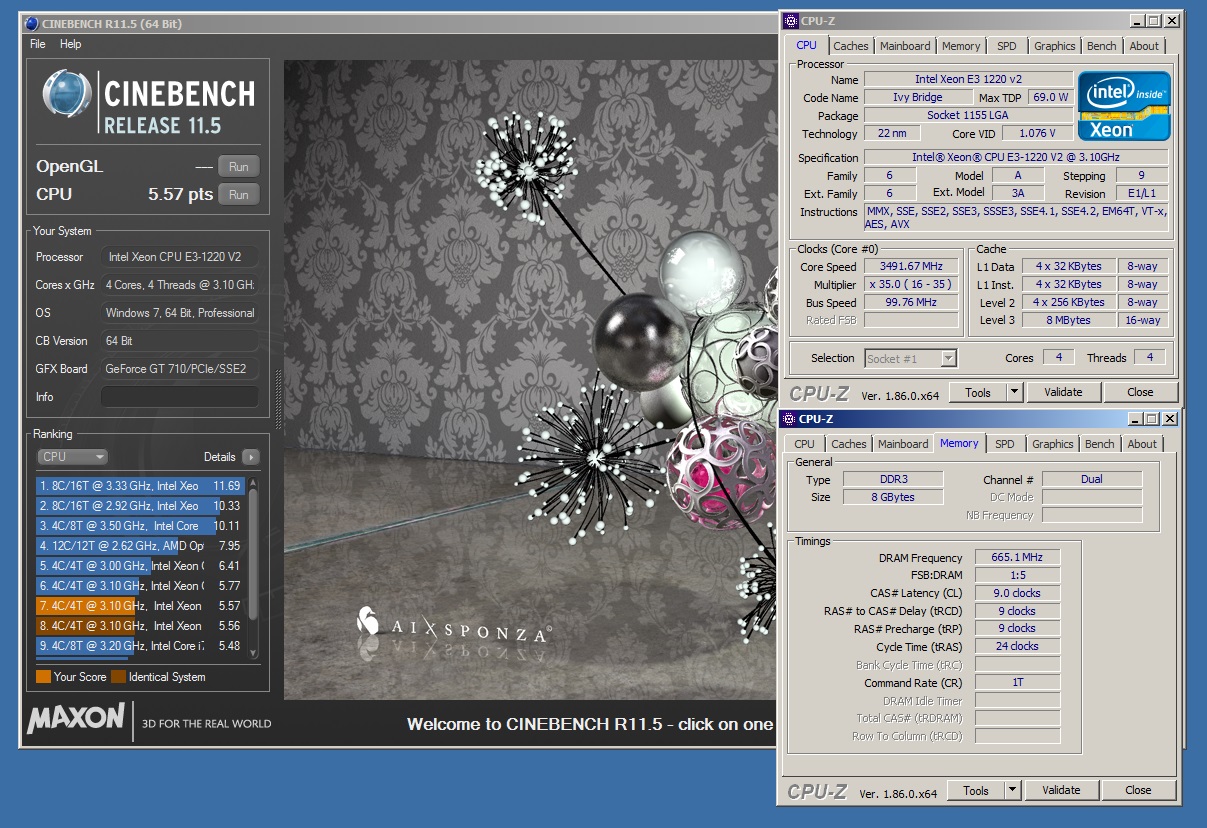Click Validate in upper CPU-Z window
1207x828 pixels.
click(x=1063, y=392)
